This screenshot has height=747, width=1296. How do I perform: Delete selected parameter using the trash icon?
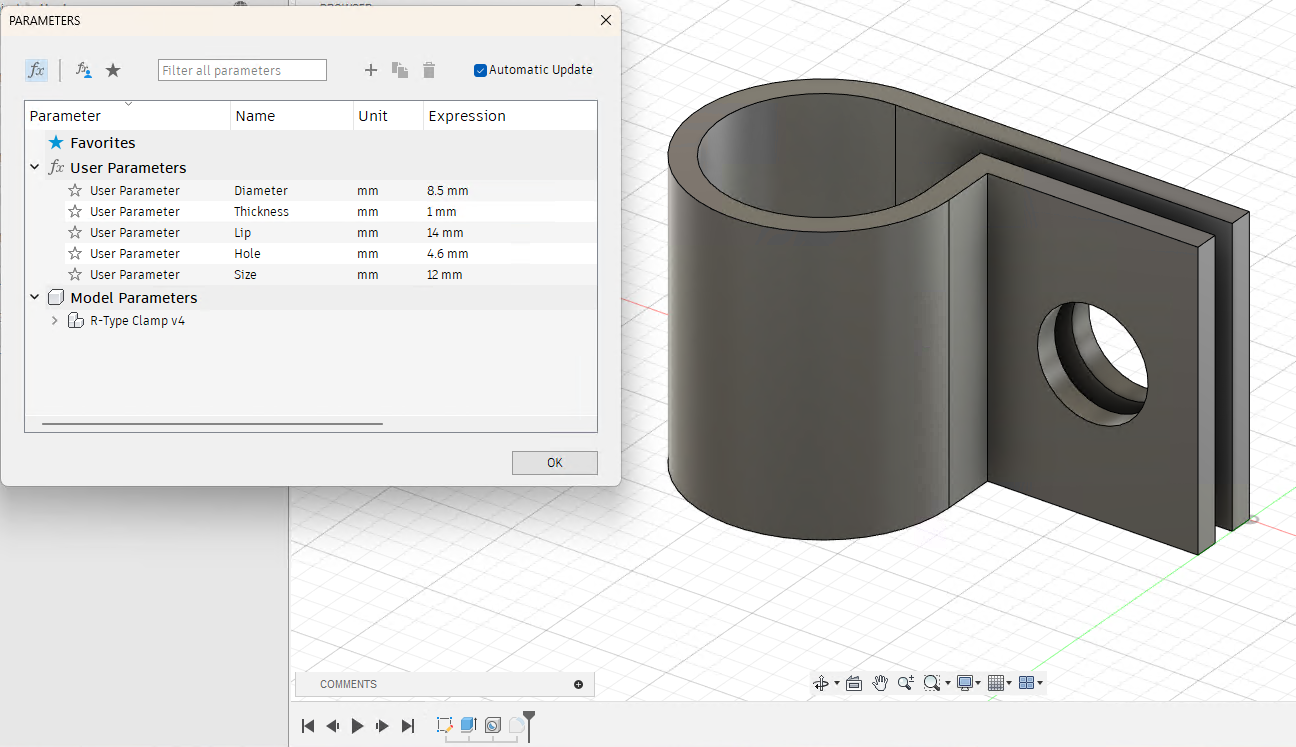coord(429,70)
